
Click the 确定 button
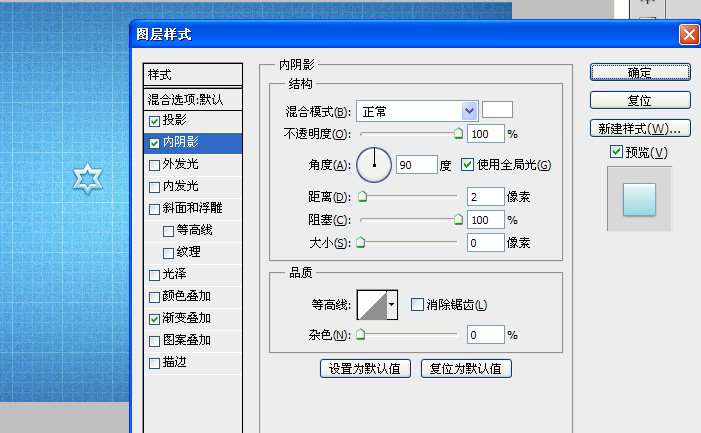(x=640, y=72)
